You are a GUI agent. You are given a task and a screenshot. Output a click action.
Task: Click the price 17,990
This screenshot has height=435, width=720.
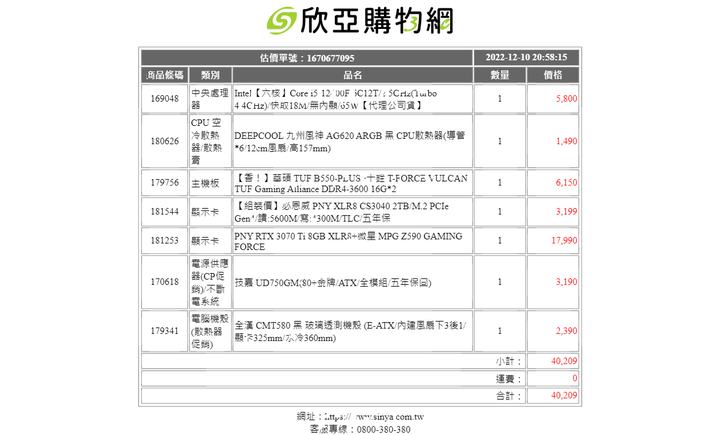pos(564,241)
